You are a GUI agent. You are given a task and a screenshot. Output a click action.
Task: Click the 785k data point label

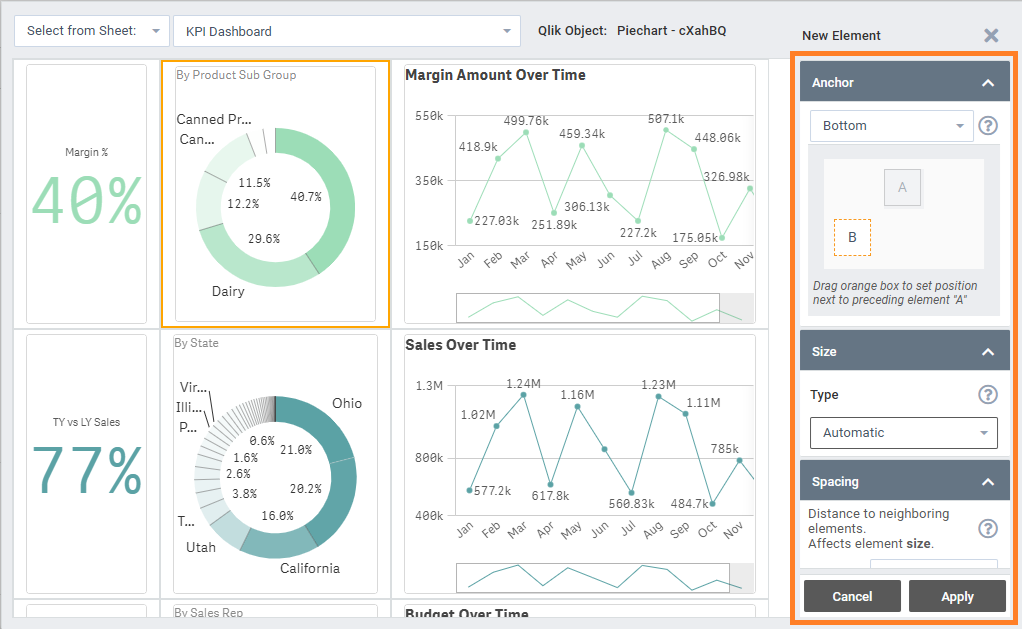(x=725, y=449)
